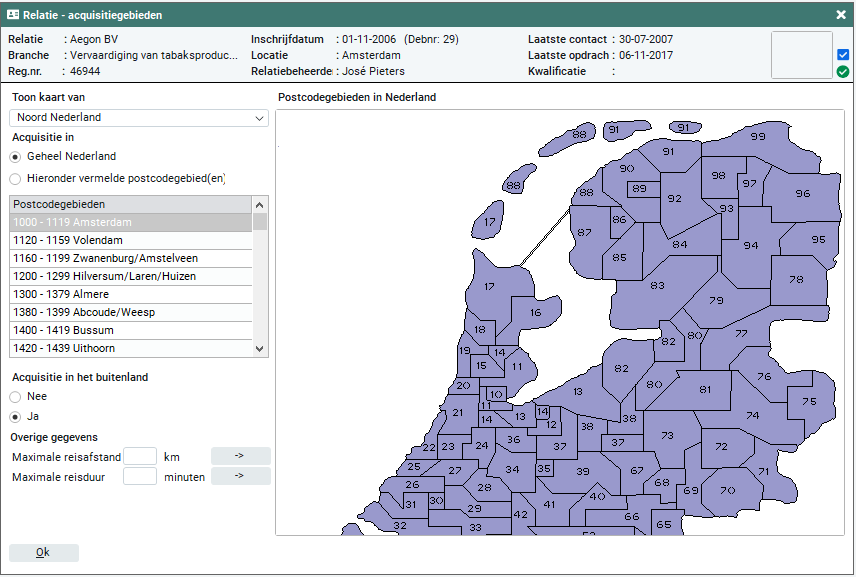Open the Toon kaart van dropdown

click(139, 118)
